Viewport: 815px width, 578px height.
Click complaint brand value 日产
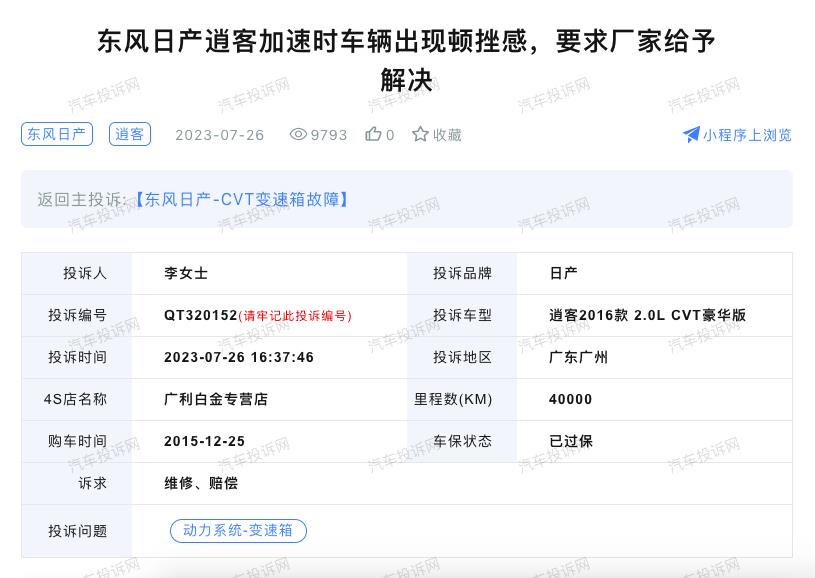[563, 273]
